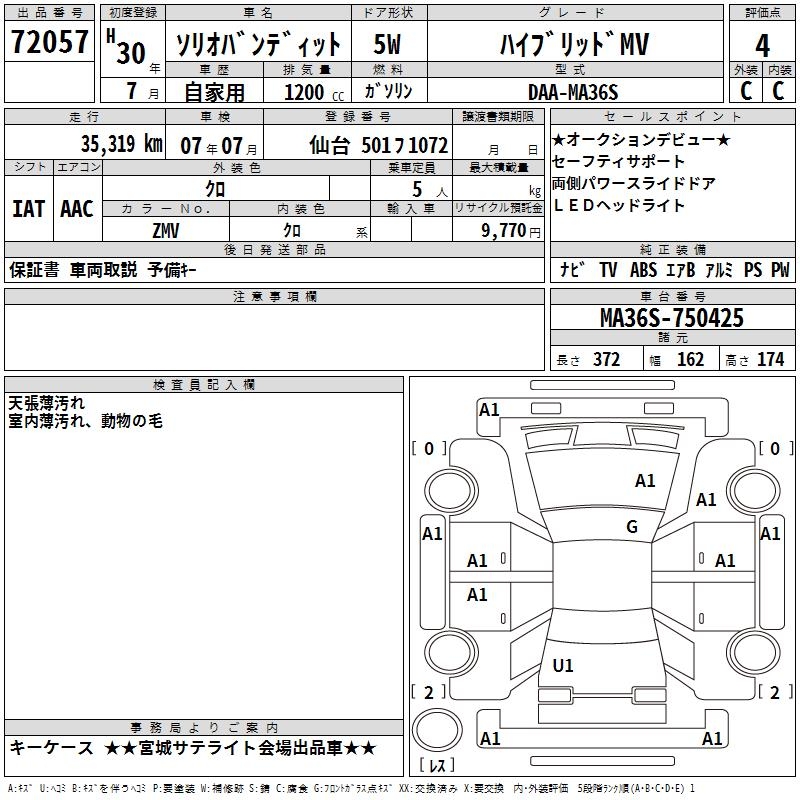Click the first registration year 30
The height and width of the screenshot is (800, 800).
(131, 53)
